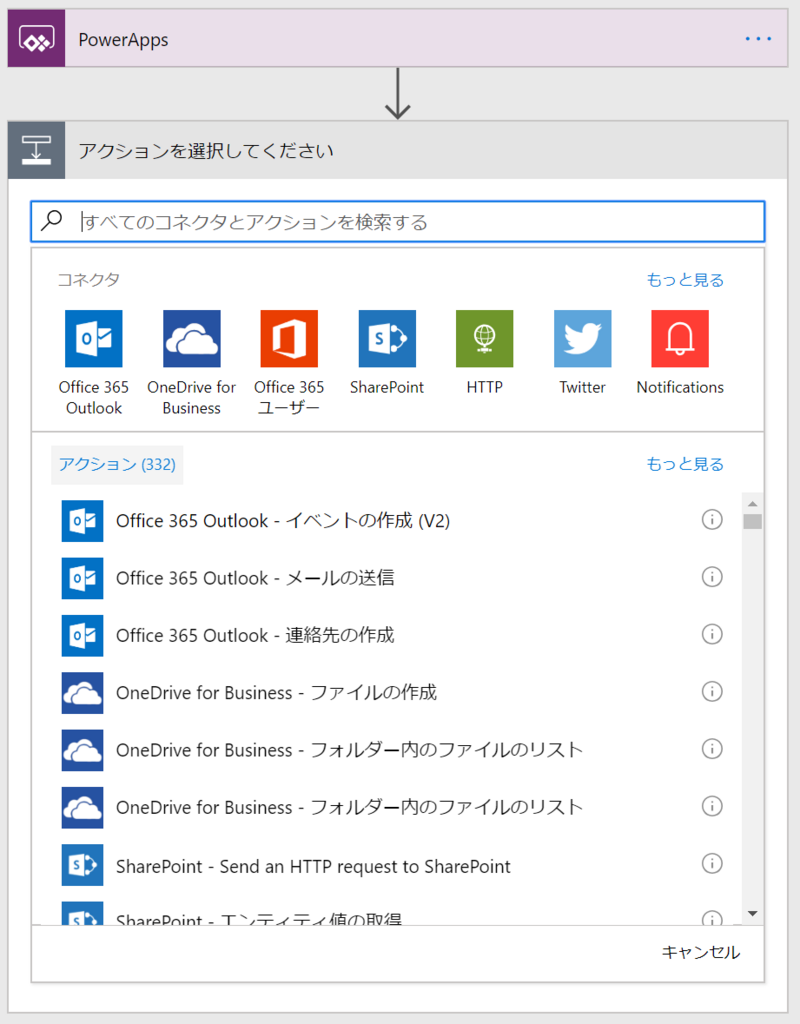The image size is (800, 1024).
Task: Click the choose action step icon
Action: tap(37, 150)
